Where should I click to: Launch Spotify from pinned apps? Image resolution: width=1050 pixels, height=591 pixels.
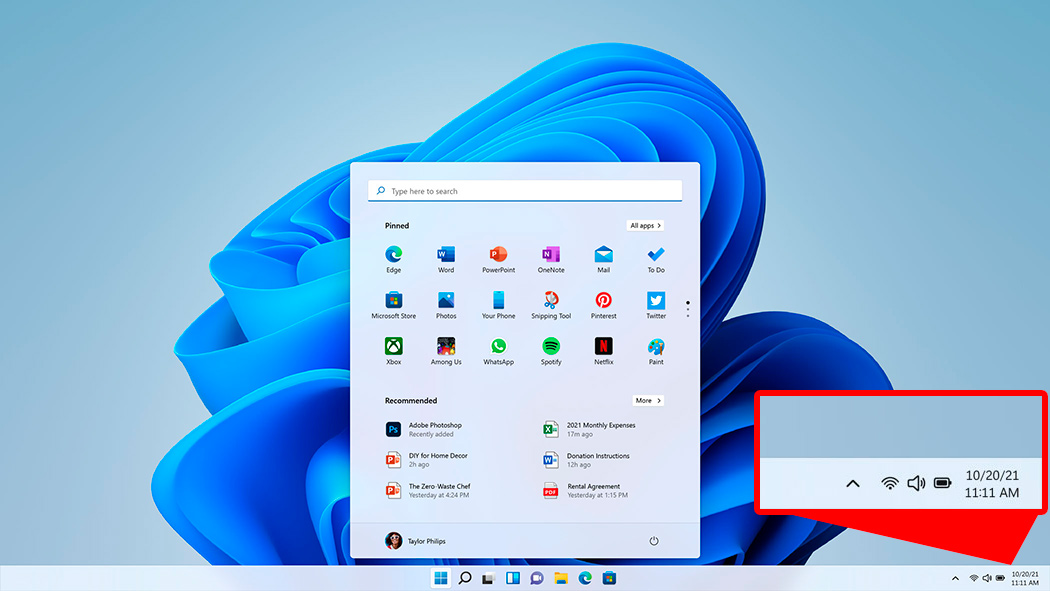[x=550, y=351]
